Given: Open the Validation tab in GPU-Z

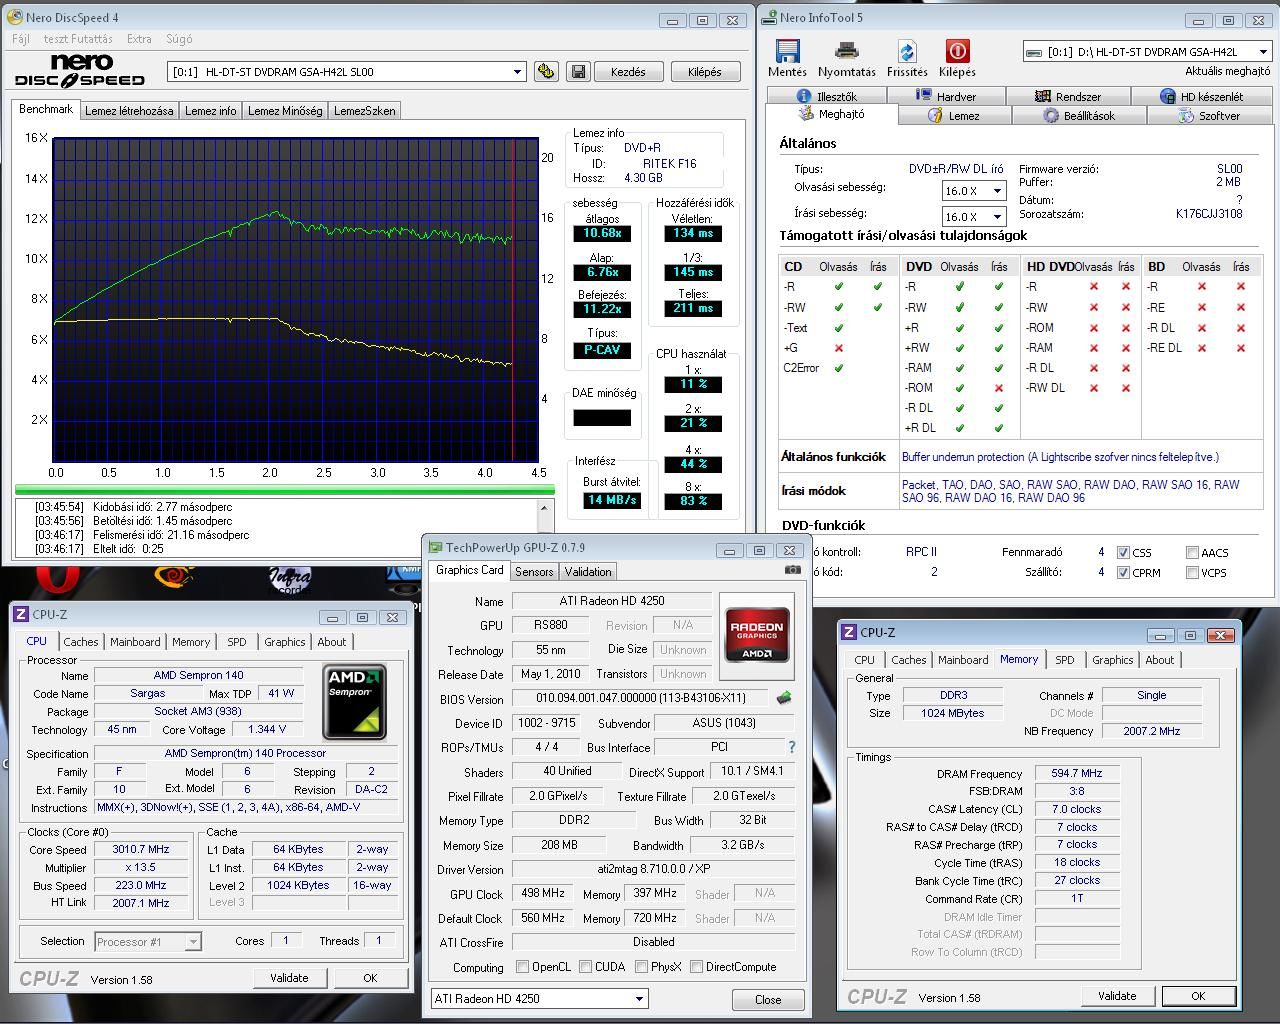Looking at the screenshot, I should (x=588, y=572).
